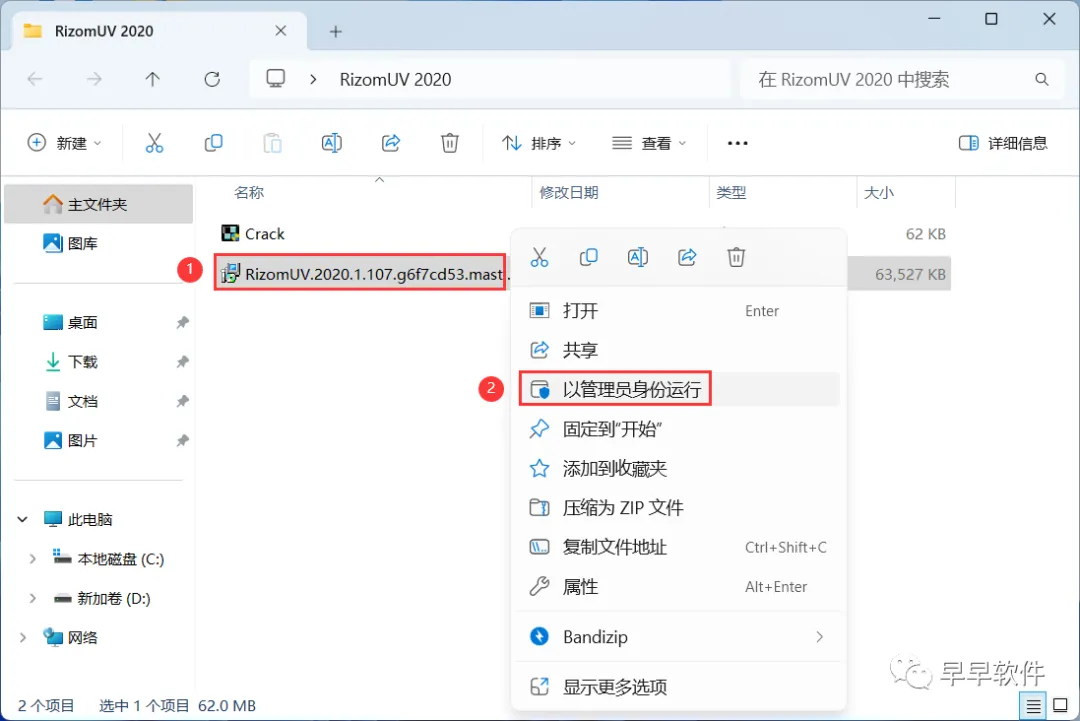The image size is (1080, 721).
Task: Open 桌面 in the sidebar
Action: 98,322
